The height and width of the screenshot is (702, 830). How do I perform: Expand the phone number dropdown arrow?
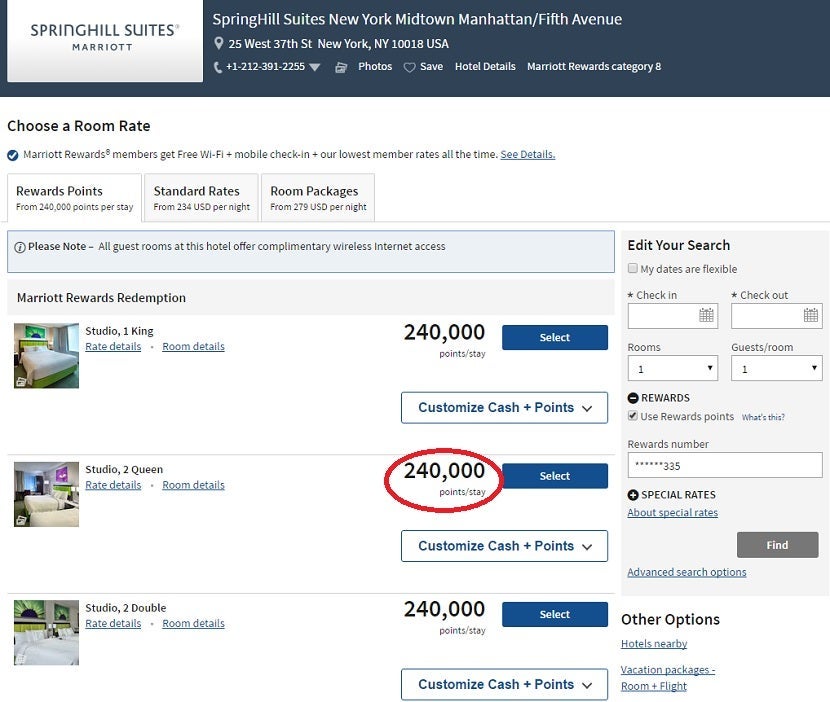[x=314, y=67]
